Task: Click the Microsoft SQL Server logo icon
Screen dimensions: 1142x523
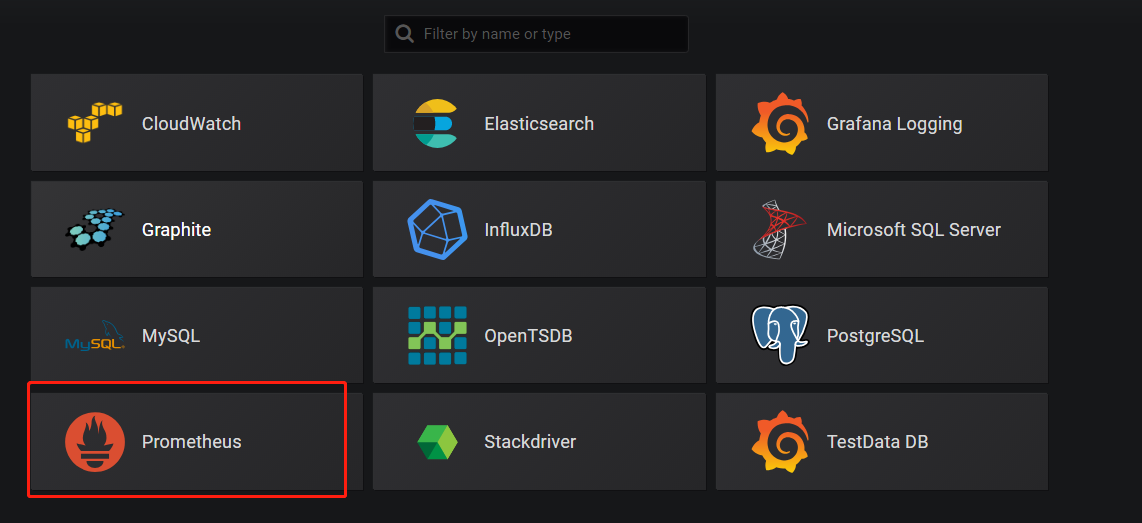Action: click(x=779, y=229)
